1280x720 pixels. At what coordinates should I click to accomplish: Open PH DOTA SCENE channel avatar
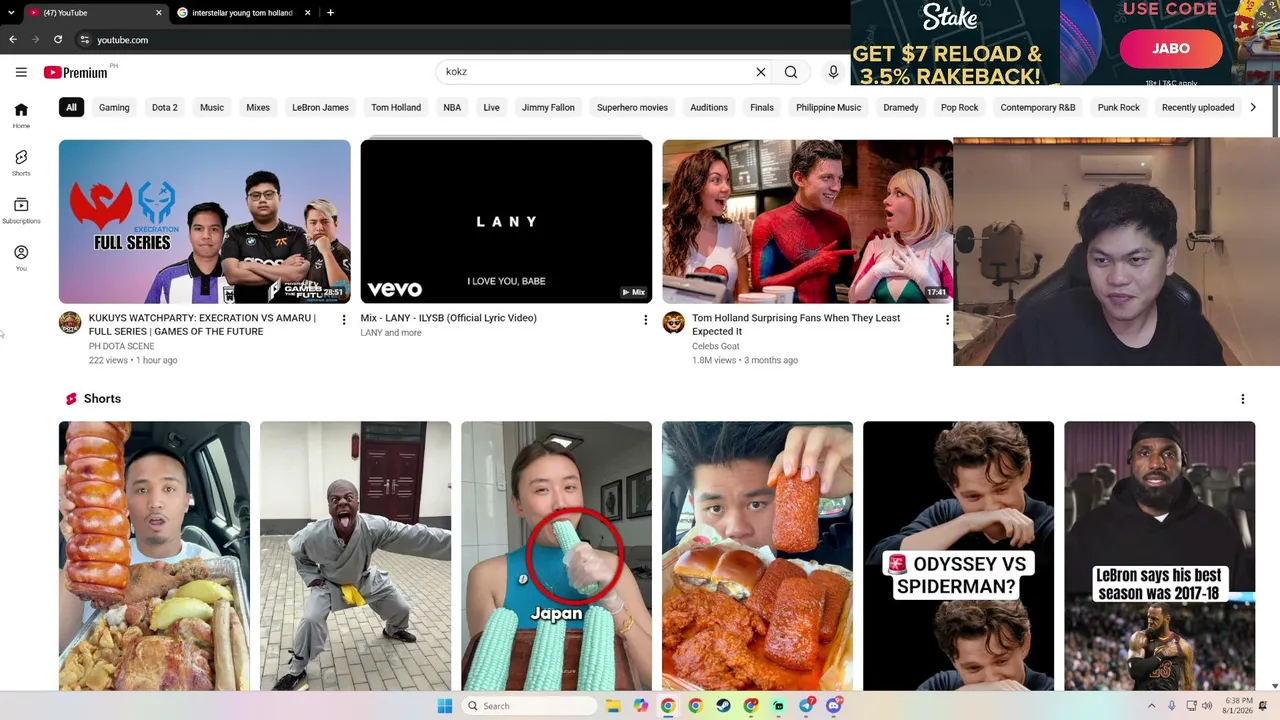(70, 323)
